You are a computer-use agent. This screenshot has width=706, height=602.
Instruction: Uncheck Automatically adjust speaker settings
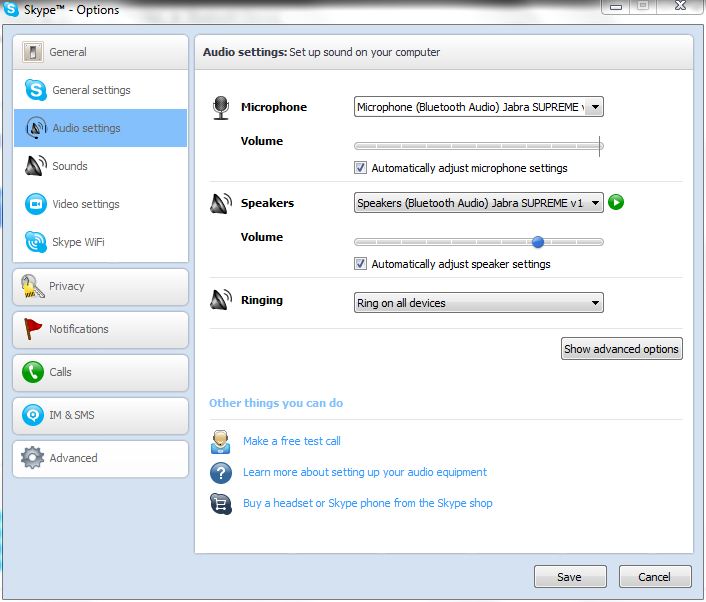tap(360, 263)
